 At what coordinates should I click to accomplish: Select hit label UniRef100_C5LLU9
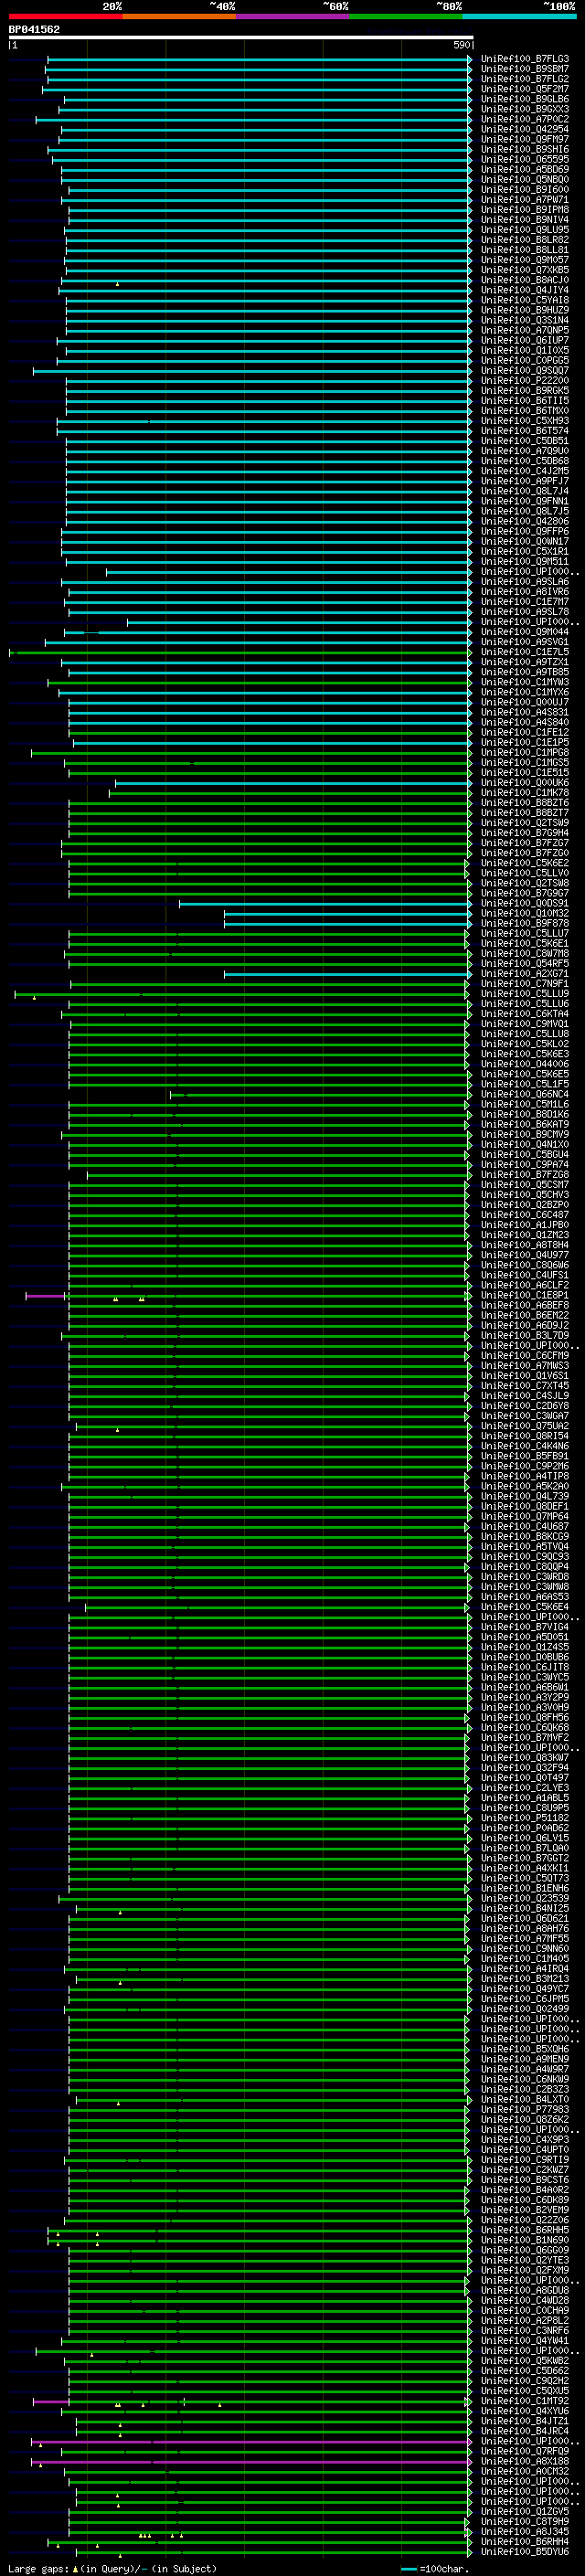(x=524, y=995)
